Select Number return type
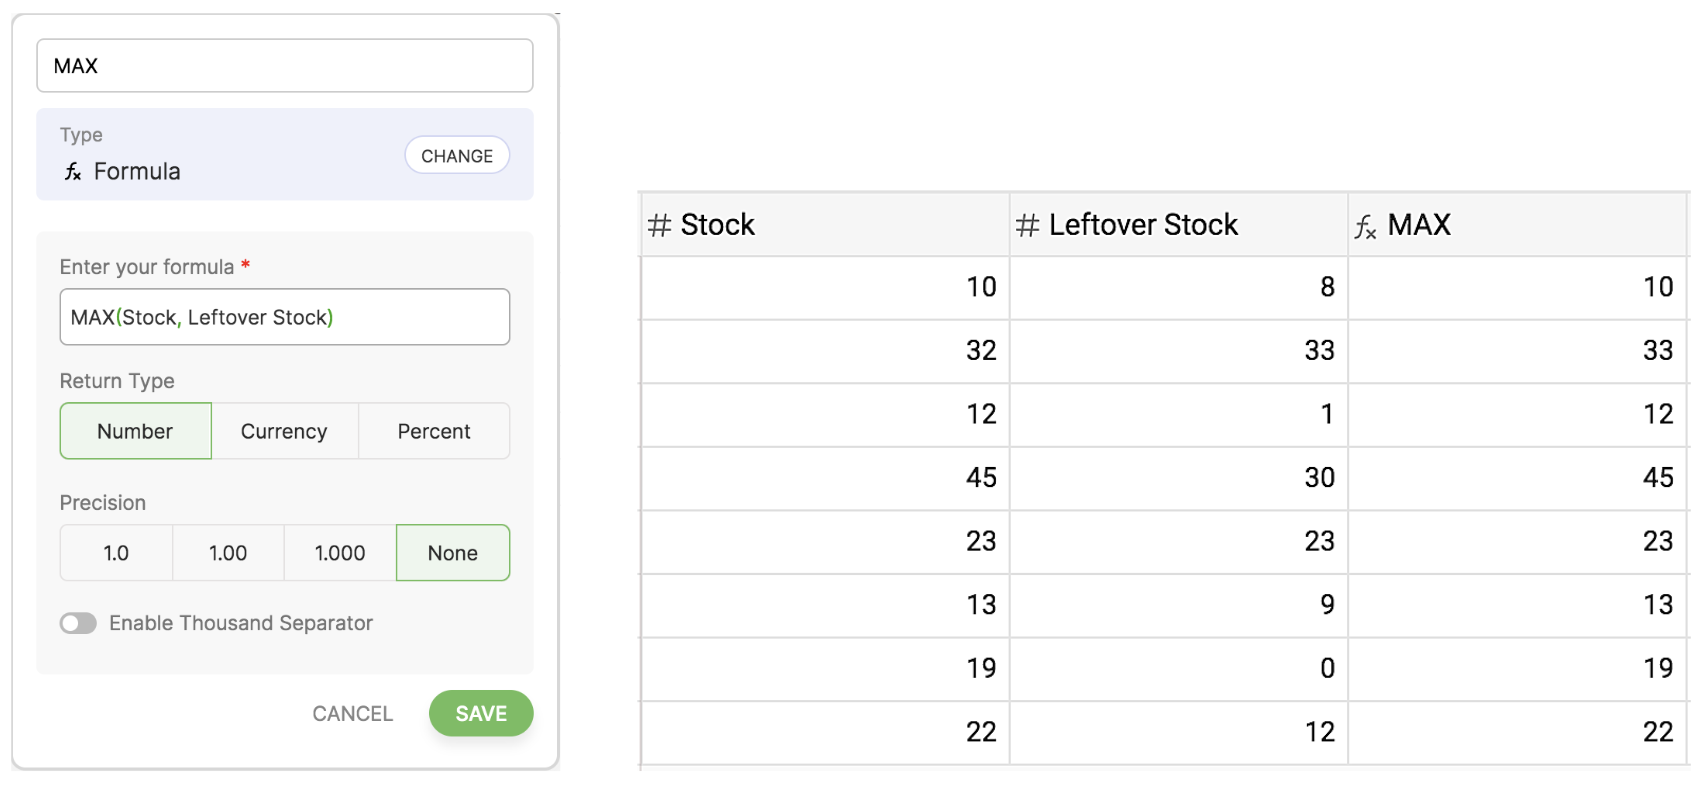Viewport: 1702px width, 786px height. coord(135,431)
